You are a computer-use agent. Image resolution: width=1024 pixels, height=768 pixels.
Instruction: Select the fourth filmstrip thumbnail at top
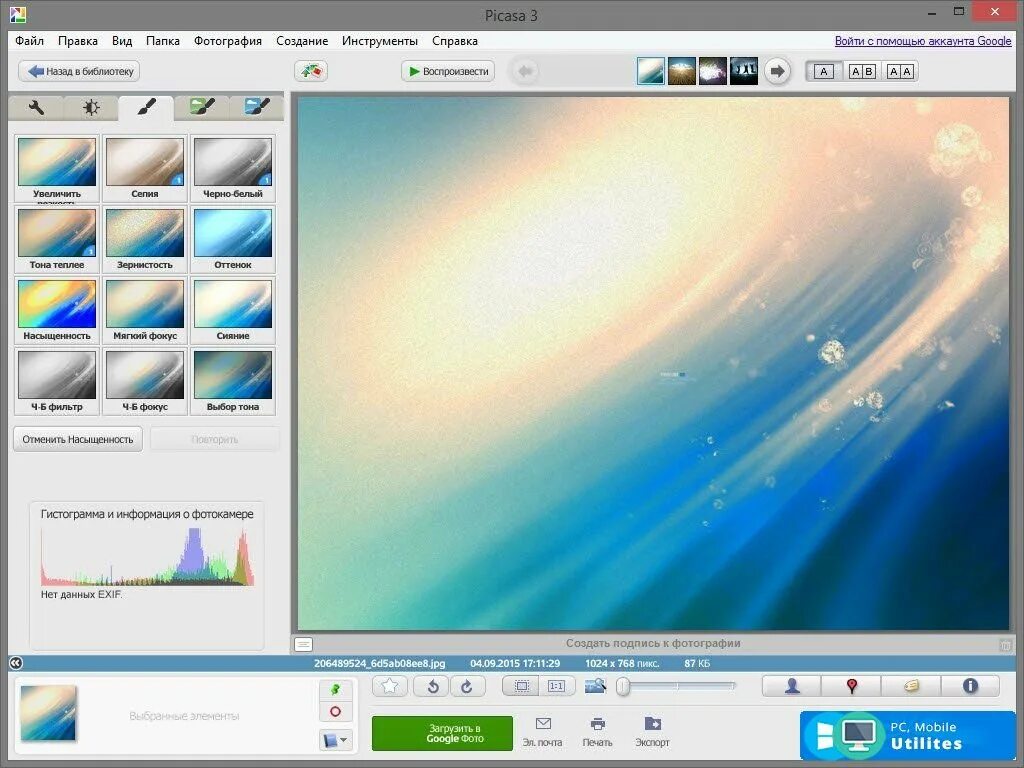click(744, 71)
